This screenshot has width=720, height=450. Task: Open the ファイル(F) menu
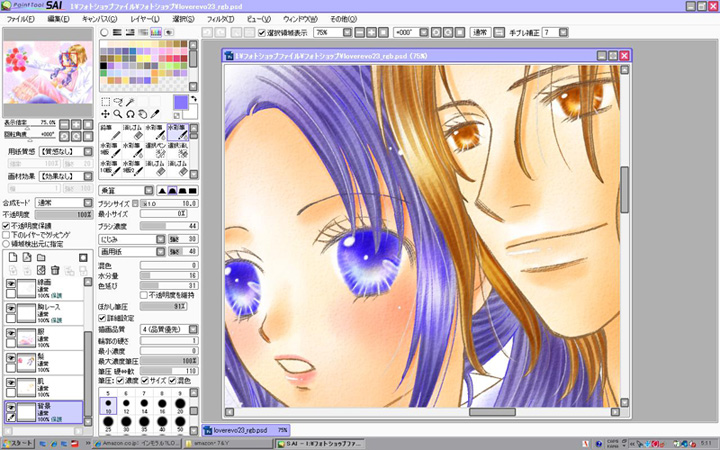point(20,19)
